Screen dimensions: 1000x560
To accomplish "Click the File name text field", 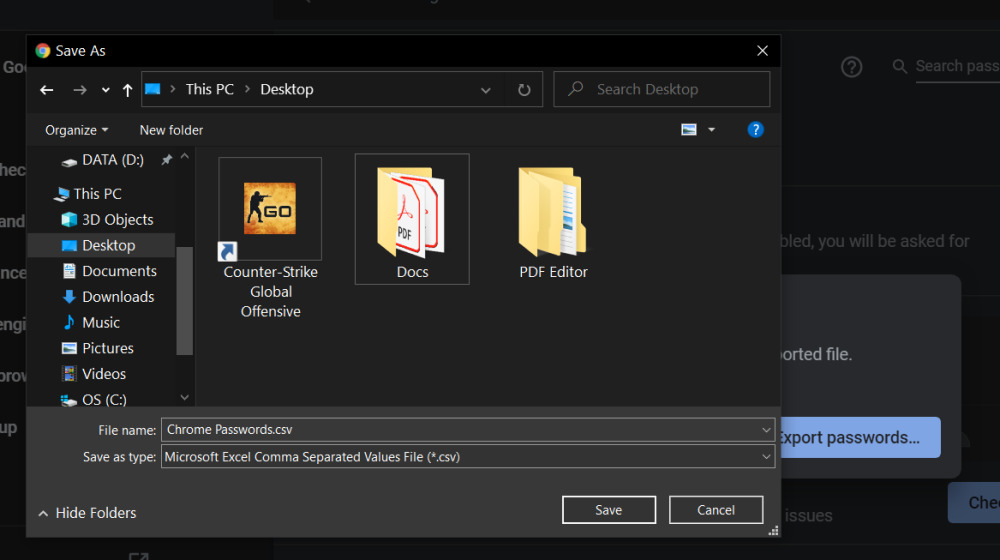I will (x=460, y=430).
